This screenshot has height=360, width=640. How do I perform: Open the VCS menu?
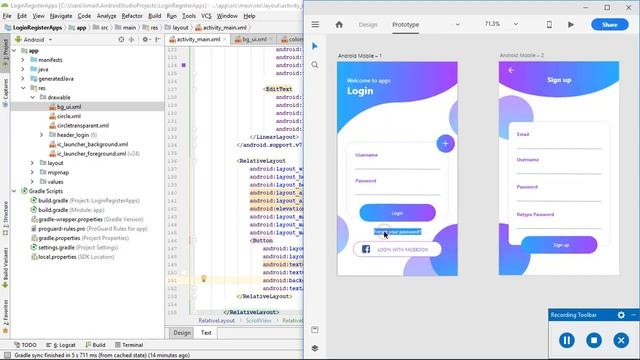pyautogui.click(x=206, y=16)
